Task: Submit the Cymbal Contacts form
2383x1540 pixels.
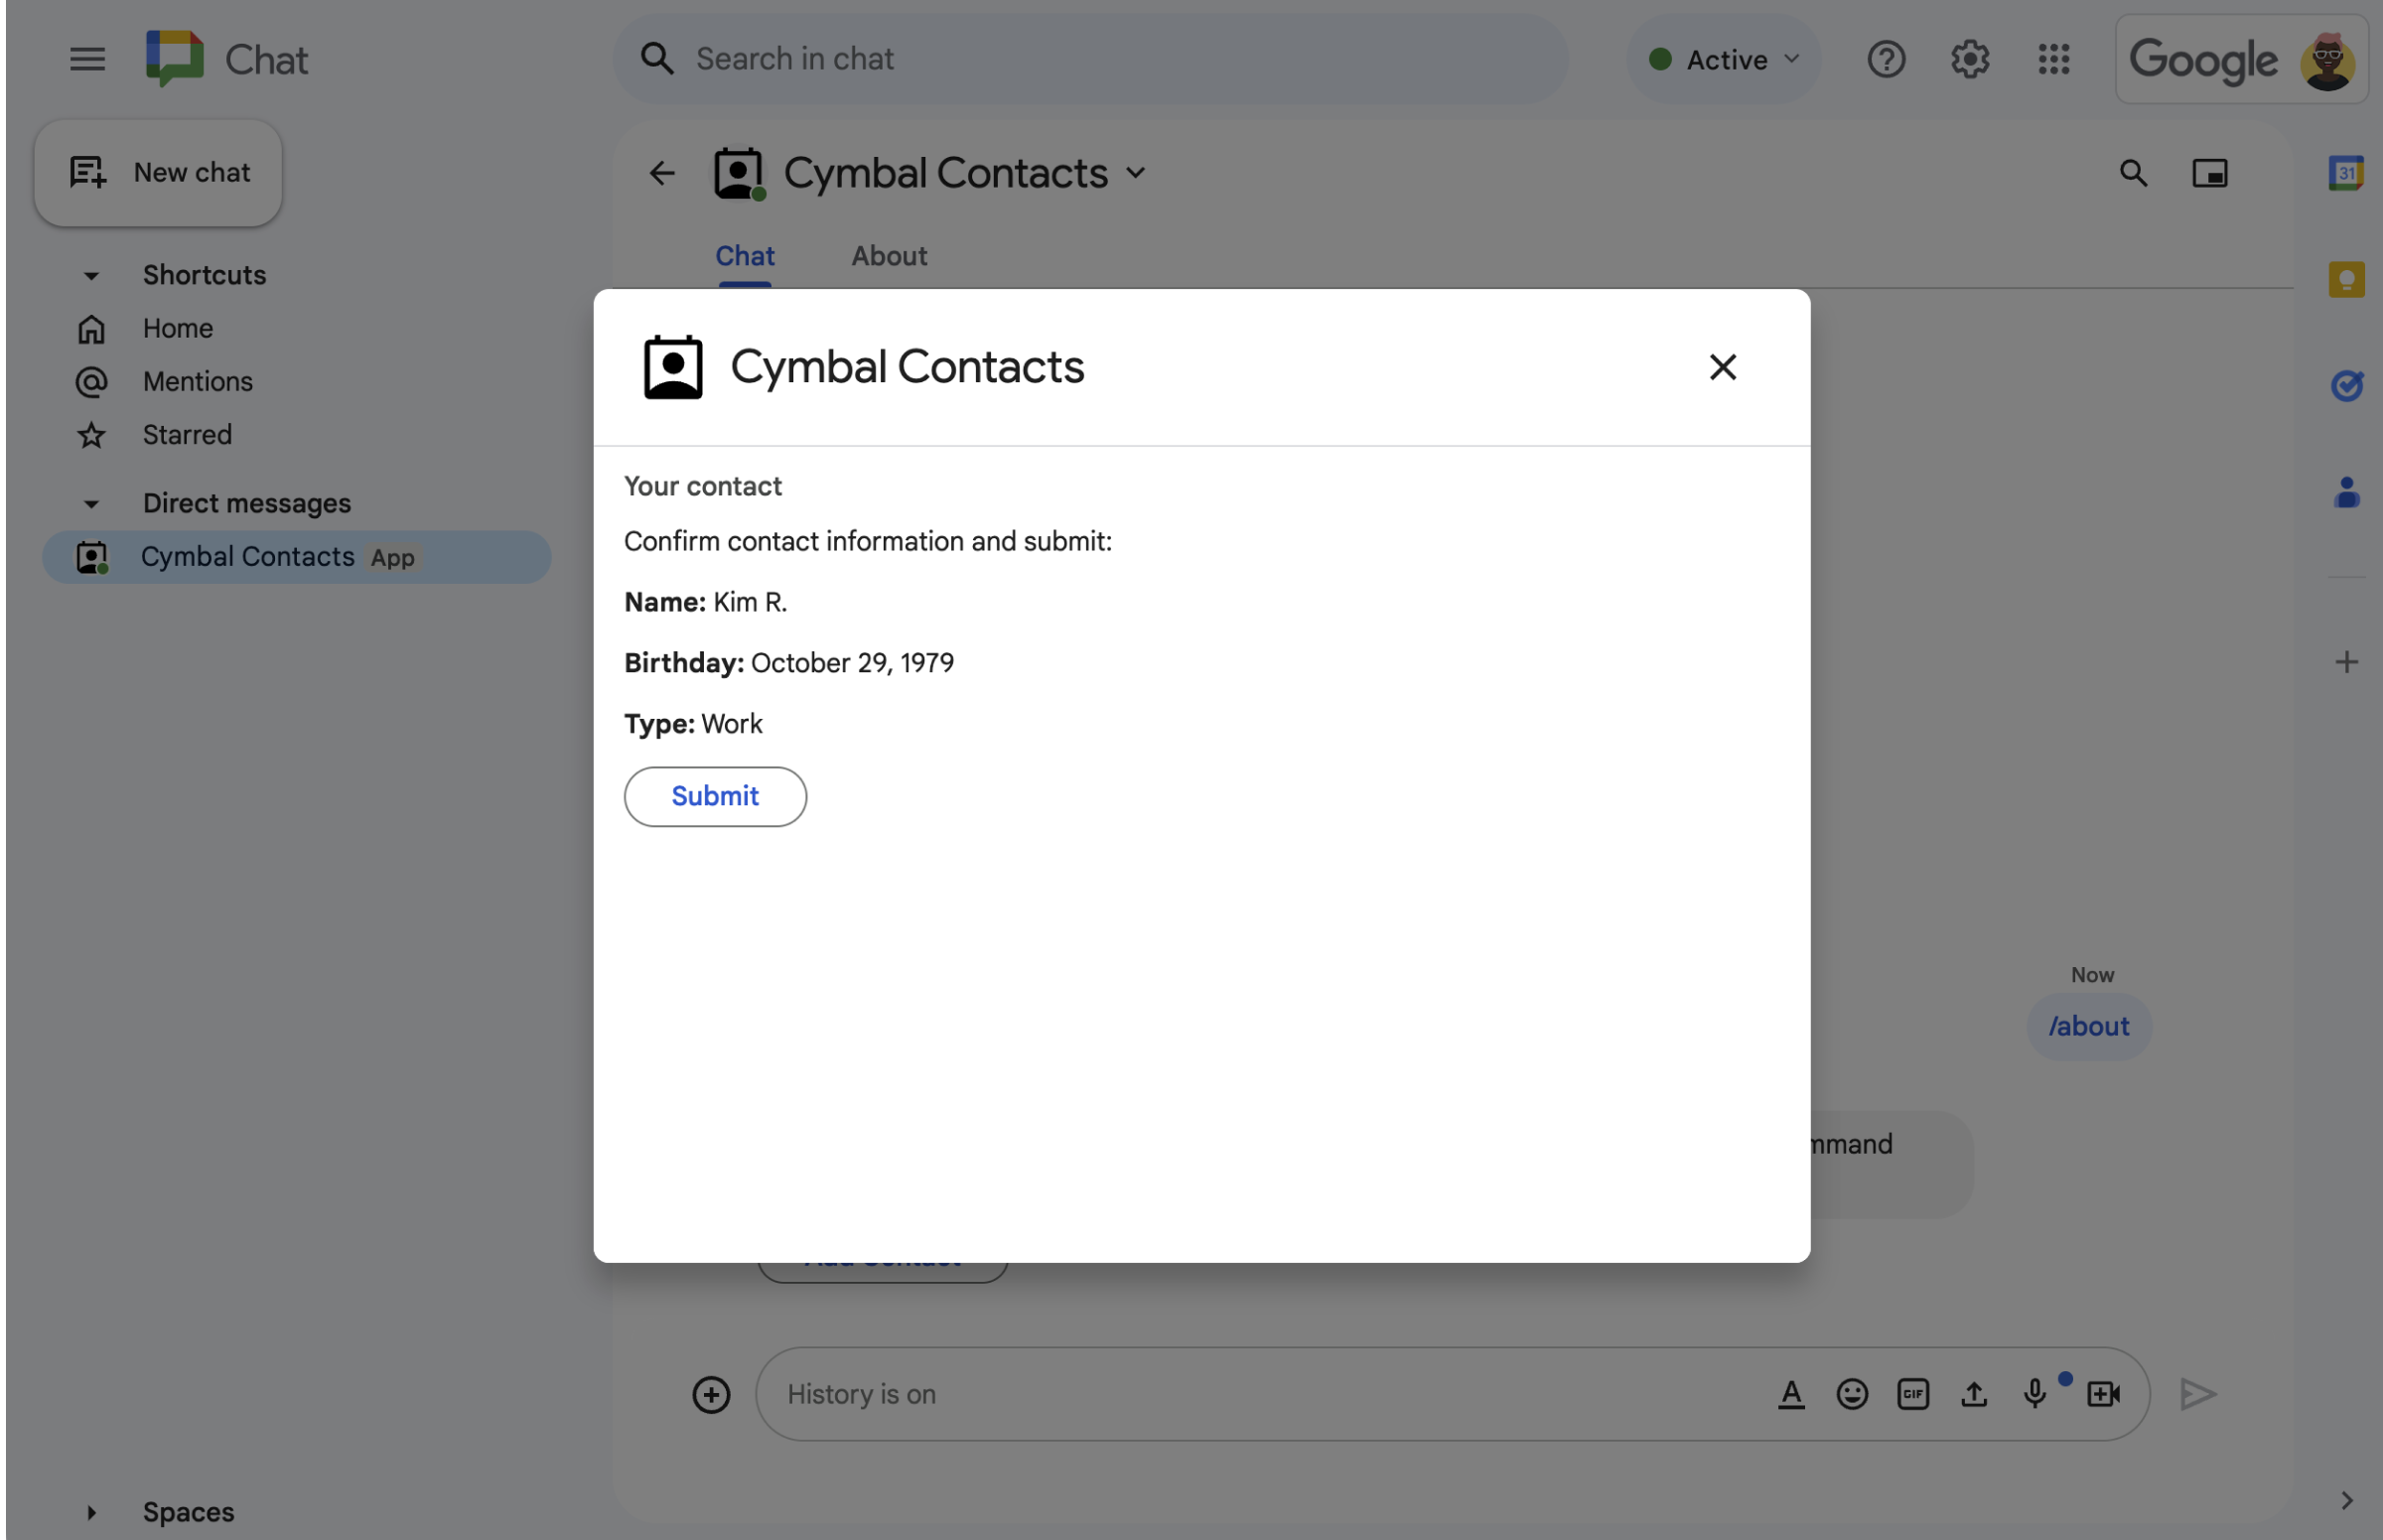Action: tap(714, 795)
